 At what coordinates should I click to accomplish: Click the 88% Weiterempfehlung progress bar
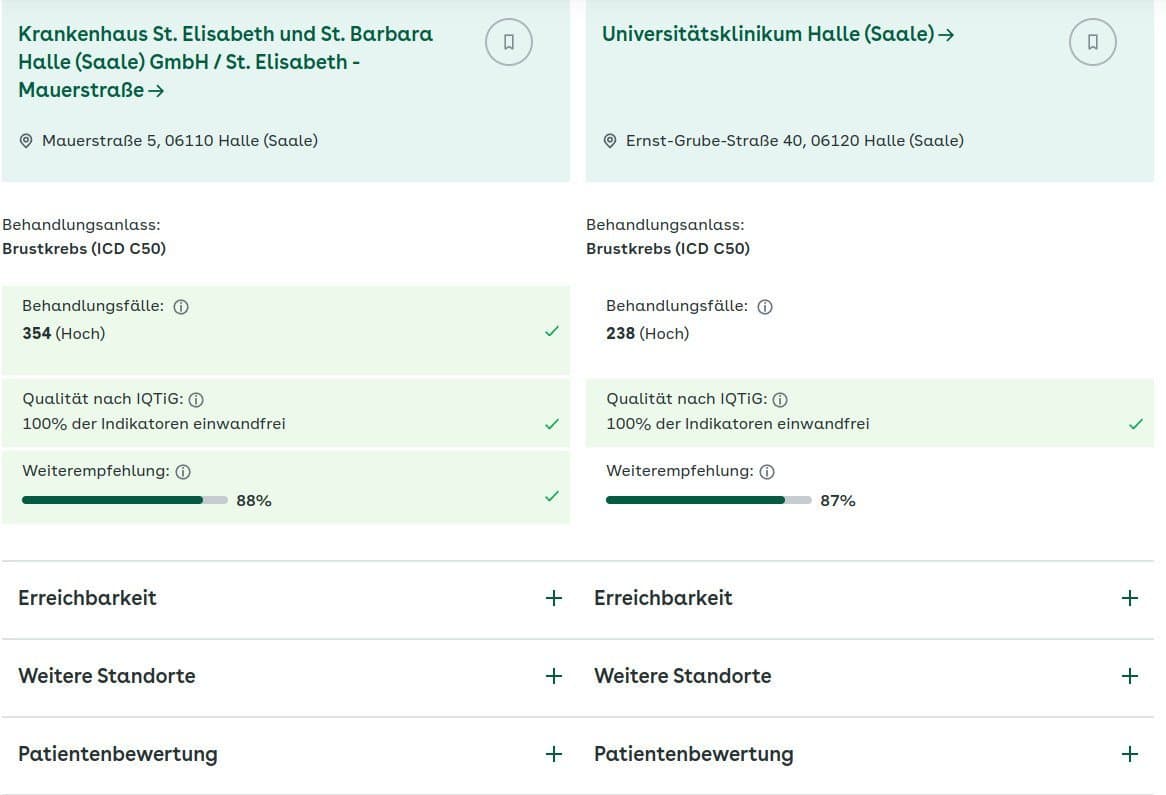click(124, 500)
